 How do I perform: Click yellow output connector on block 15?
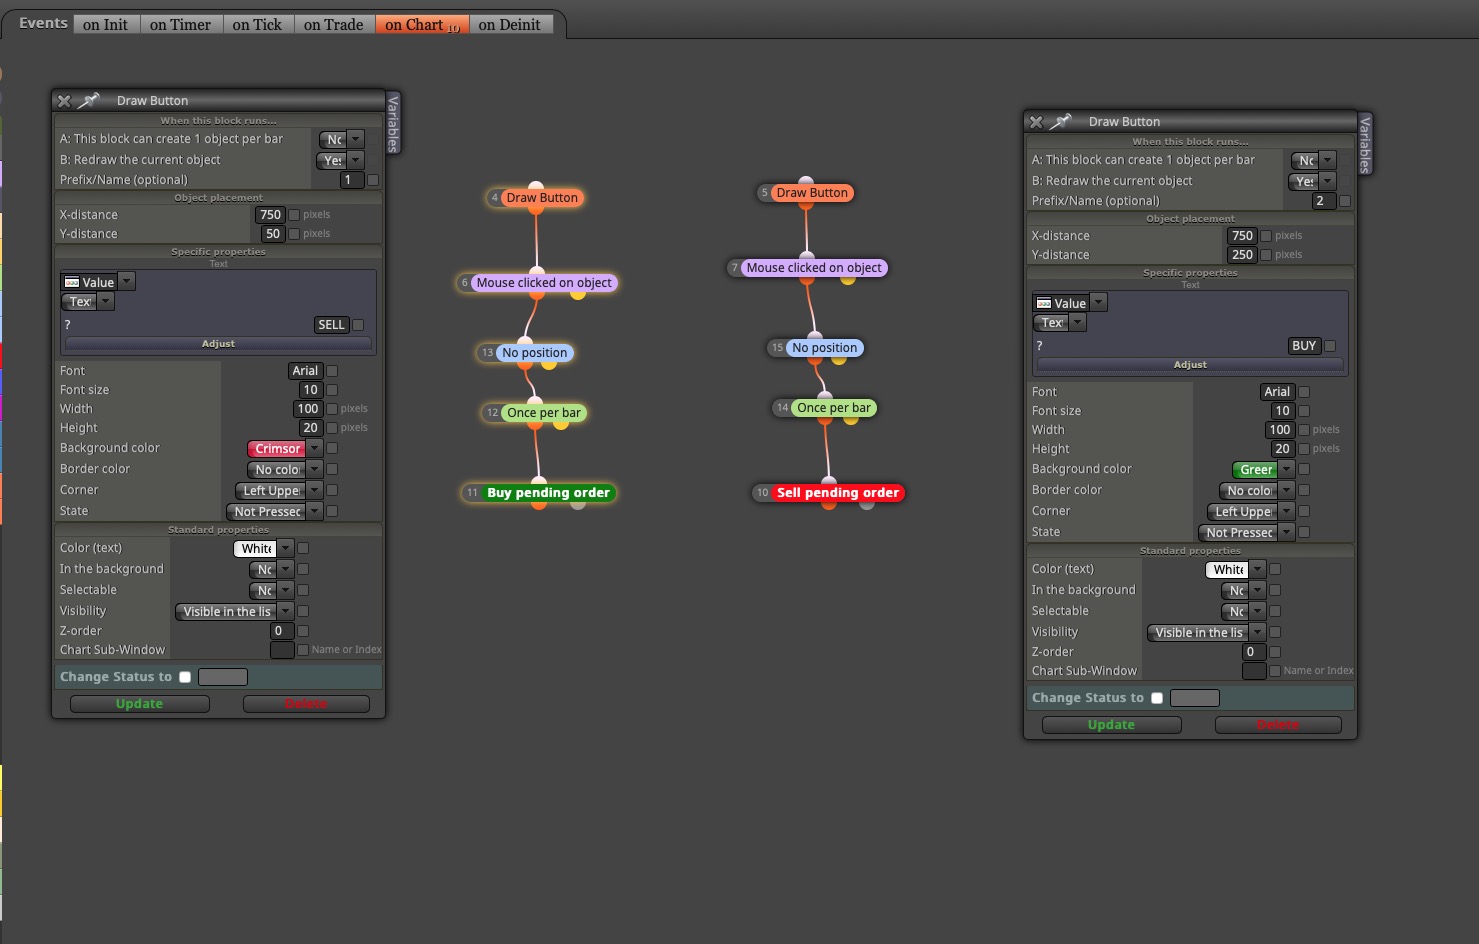tap(838, 359)
